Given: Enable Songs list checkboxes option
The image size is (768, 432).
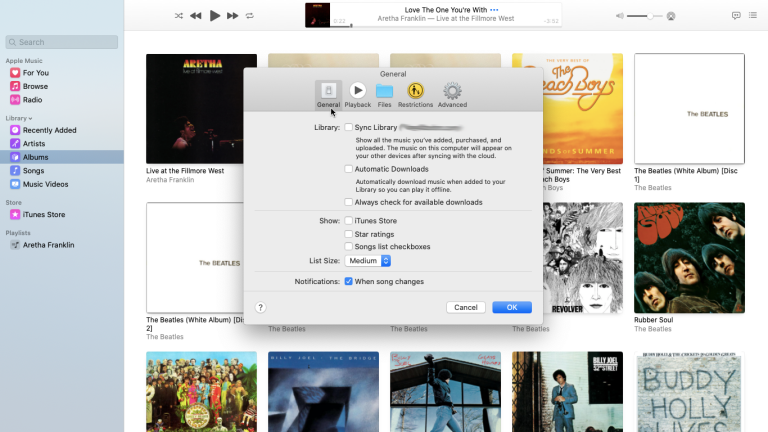Looking at the screenshot, I should tap(348, 246).
